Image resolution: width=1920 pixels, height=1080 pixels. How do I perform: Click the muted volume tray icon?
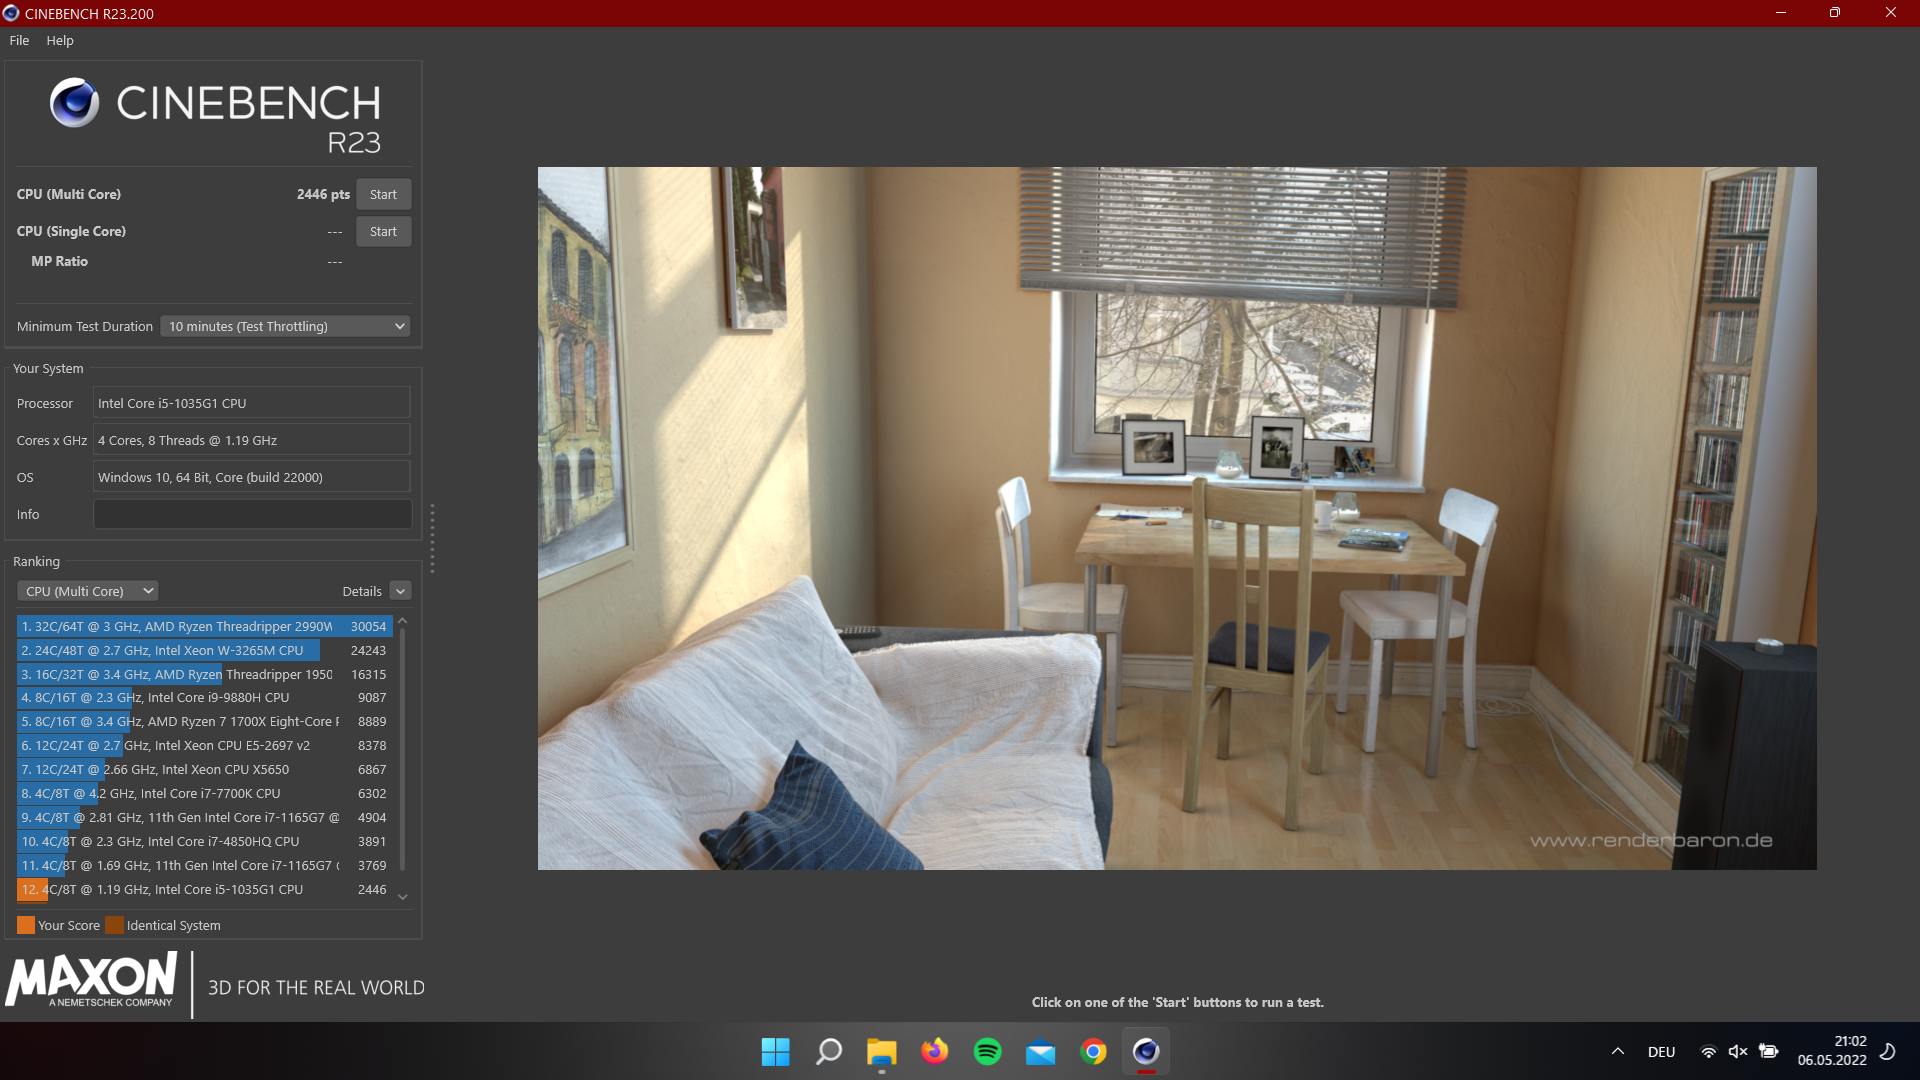coord(1738,1052)
